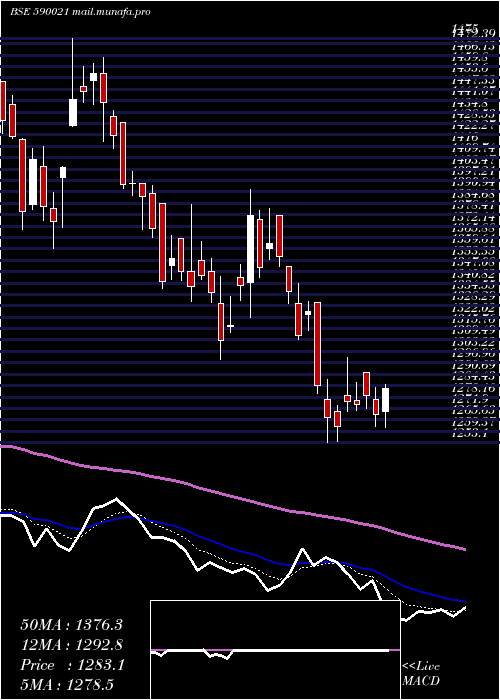Click the BSE 590021 mail.munafa.pro title text
The height and width of the screenshot is (700, 500).
coord(80,12)
